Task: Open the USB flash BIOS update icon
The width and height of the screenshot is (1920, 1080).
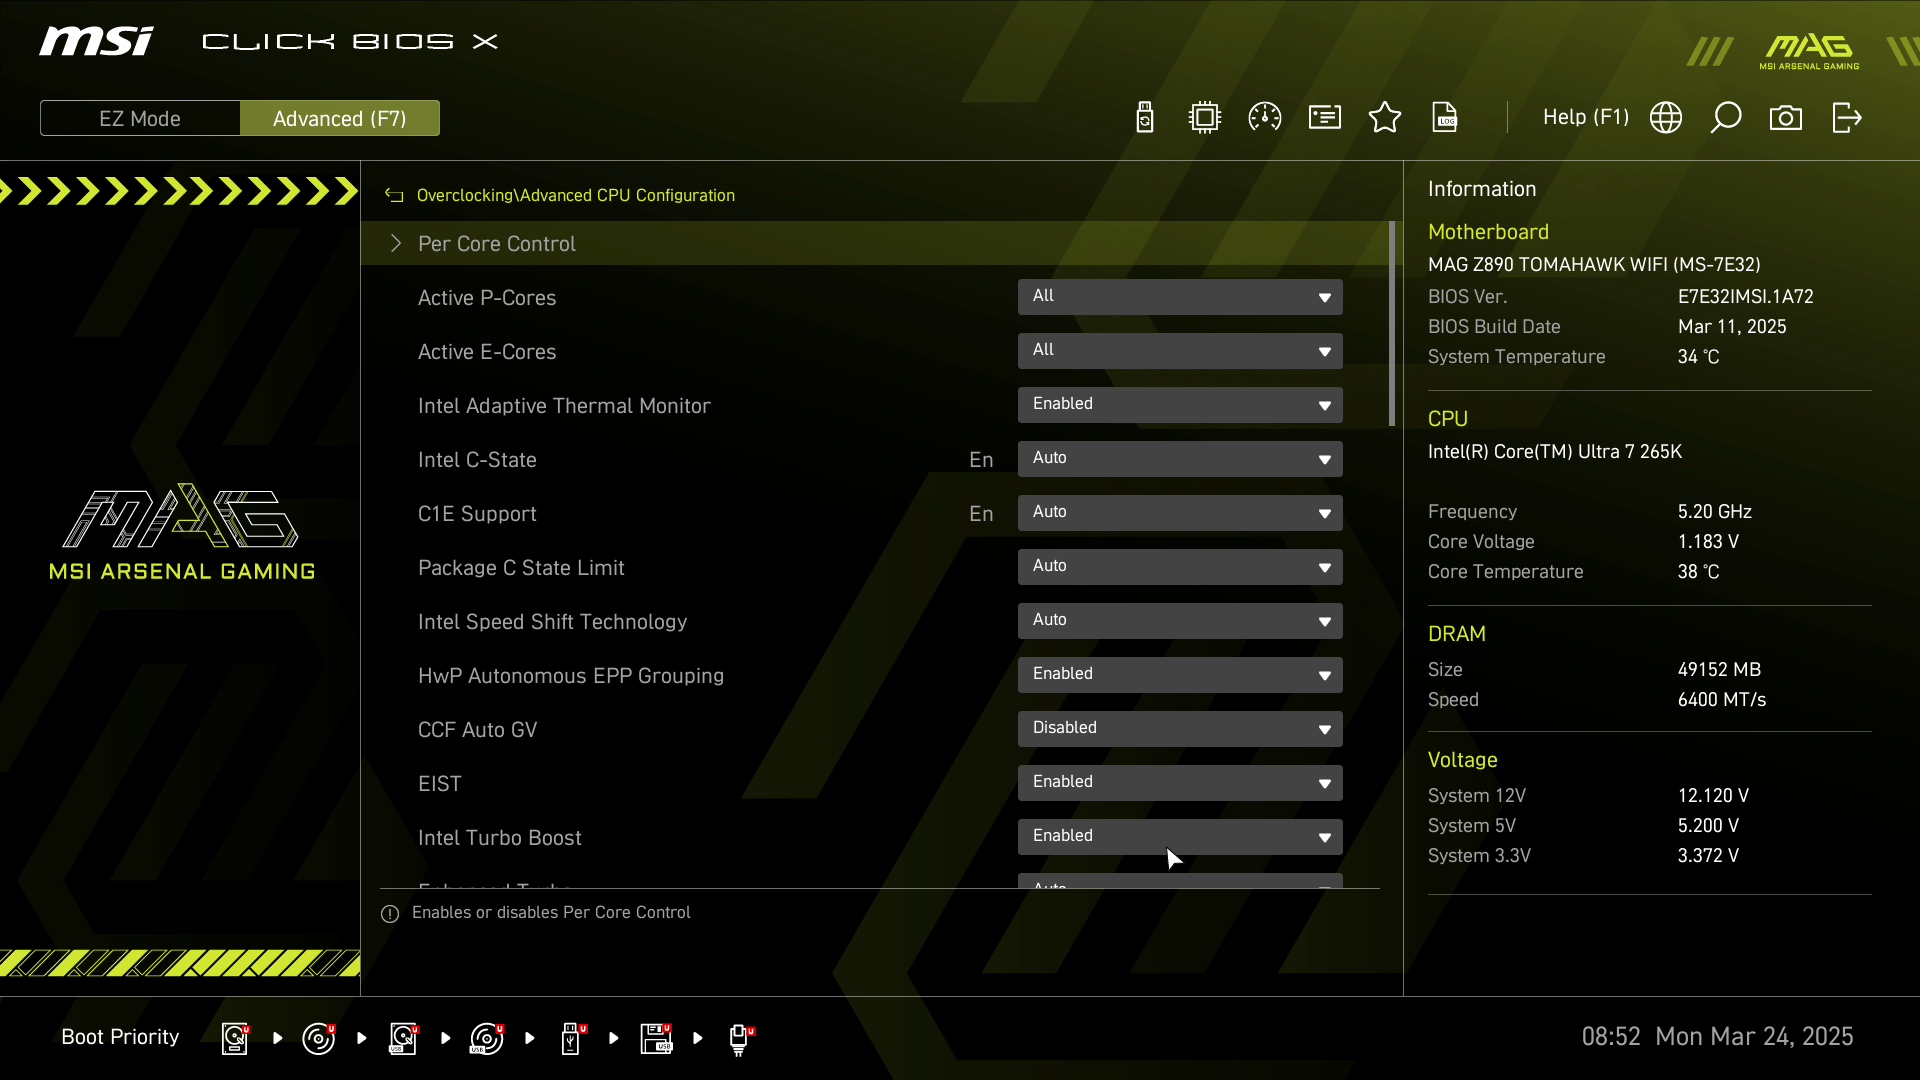Action: pos(1145,118)
